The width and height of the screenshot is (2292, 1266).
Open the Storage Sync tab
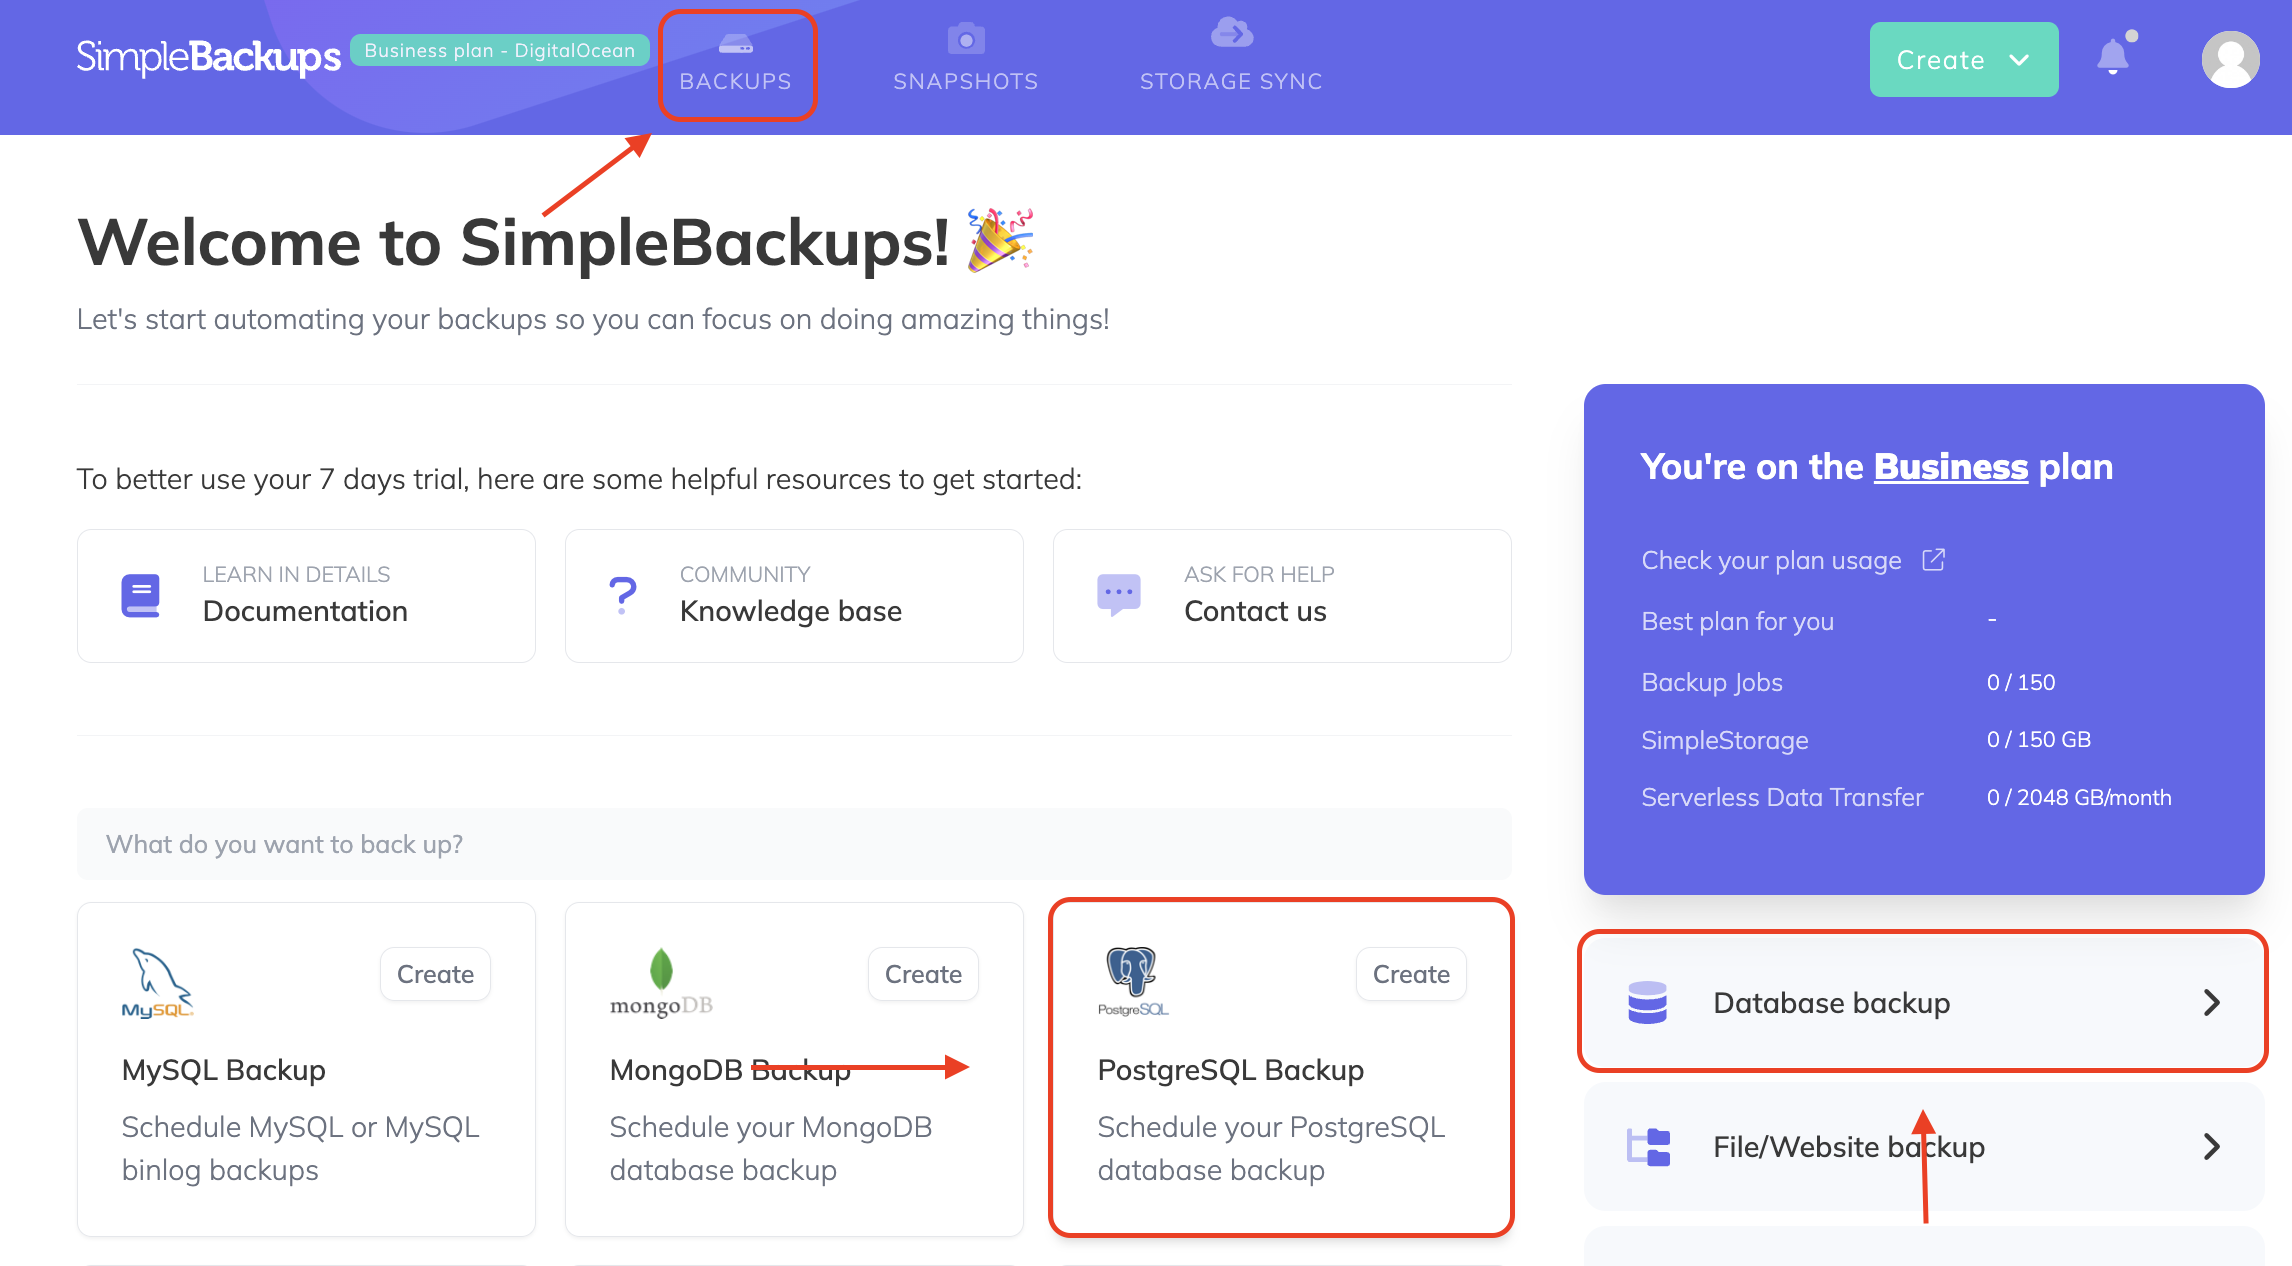coord(1231,60)
